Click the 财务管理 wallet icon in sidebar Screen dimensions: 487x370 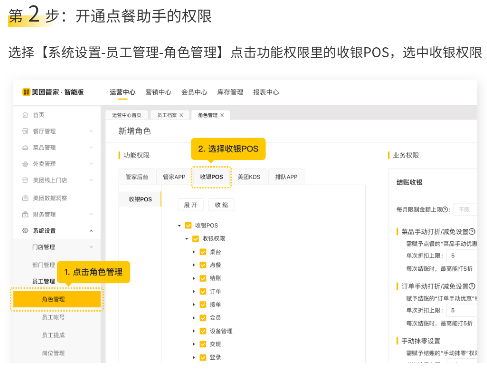click(x=25, y=214)
